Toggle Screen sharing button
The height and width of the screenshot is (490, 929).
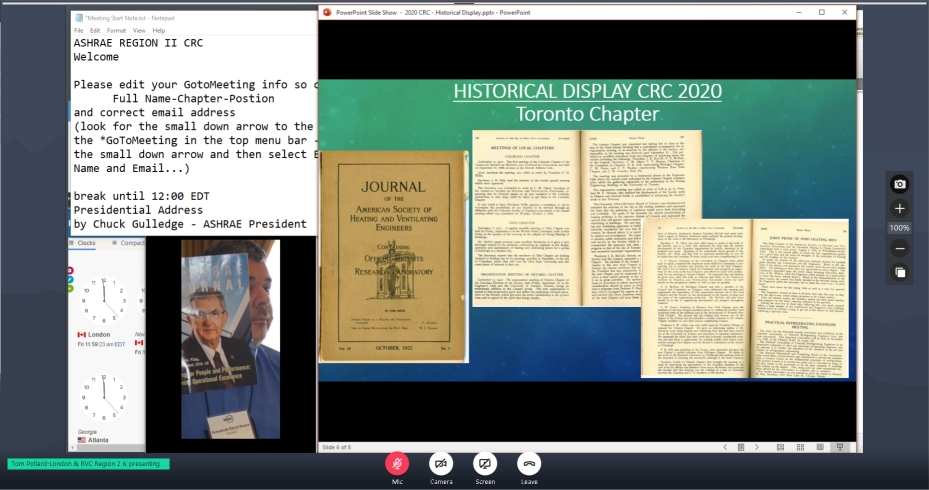pos(485,463)
